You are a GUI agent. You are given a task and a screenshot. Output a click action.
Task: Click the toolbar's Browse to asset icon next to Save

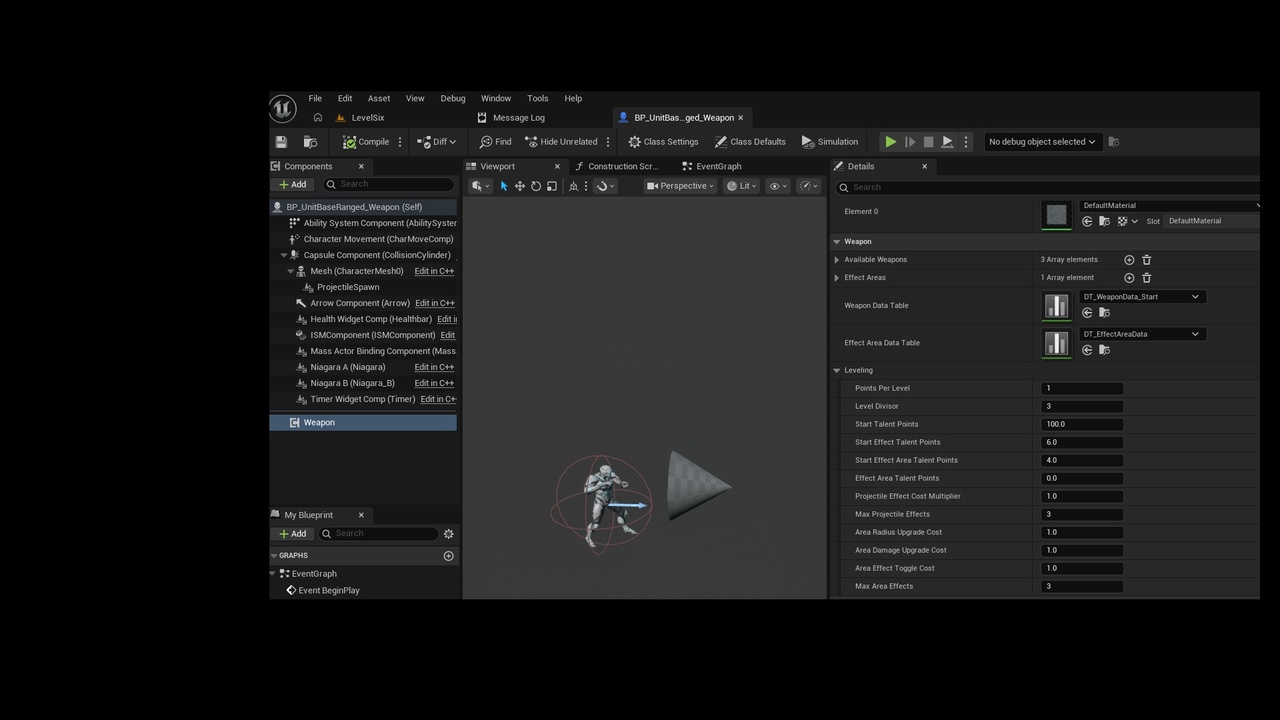310,142
